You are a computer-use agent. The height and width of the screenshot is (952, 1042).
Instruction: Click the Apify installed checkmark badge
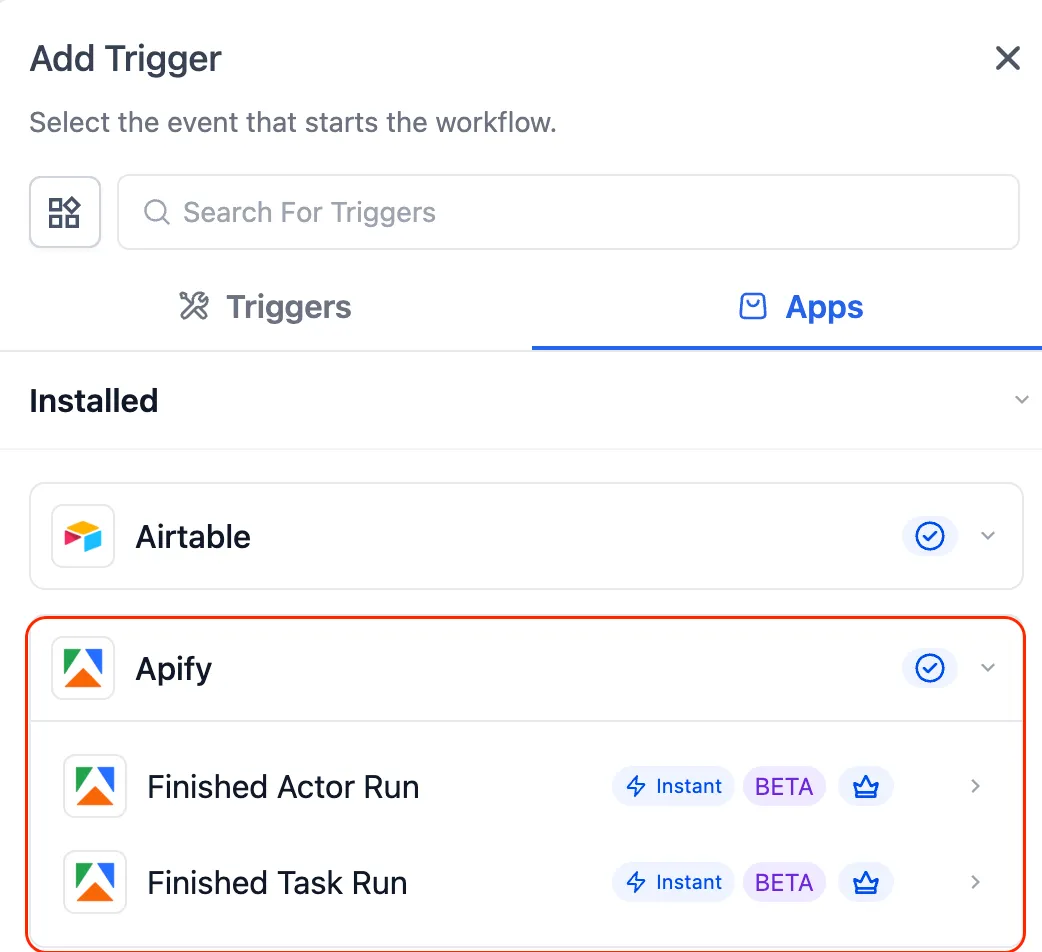930,668
